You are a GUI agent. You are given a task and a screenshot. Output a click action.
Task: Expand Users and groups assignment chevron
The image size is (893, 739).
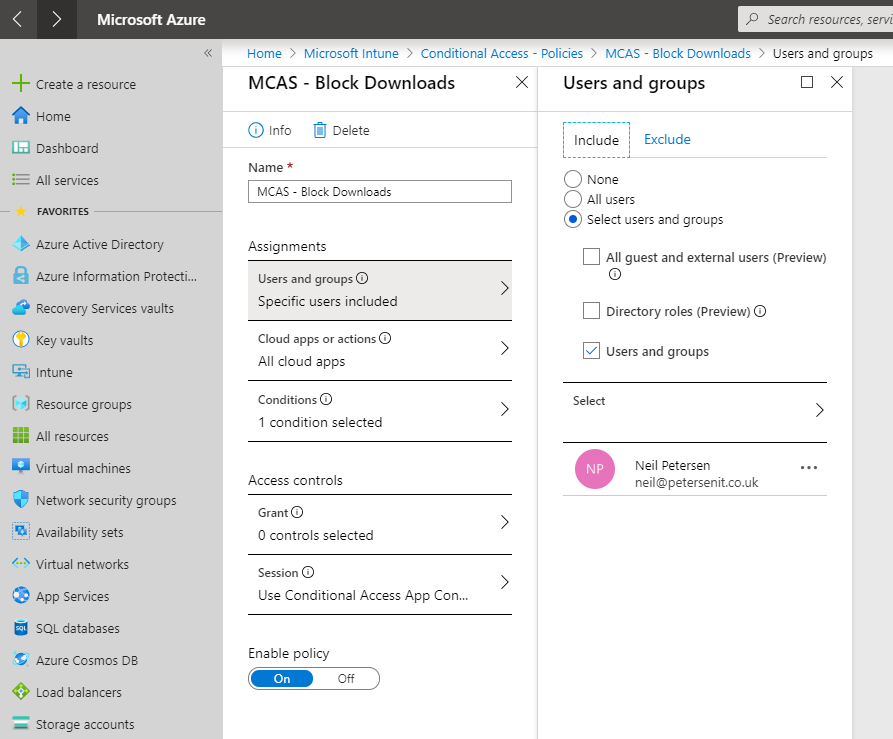pyautogui.click(x=505, y=288)
